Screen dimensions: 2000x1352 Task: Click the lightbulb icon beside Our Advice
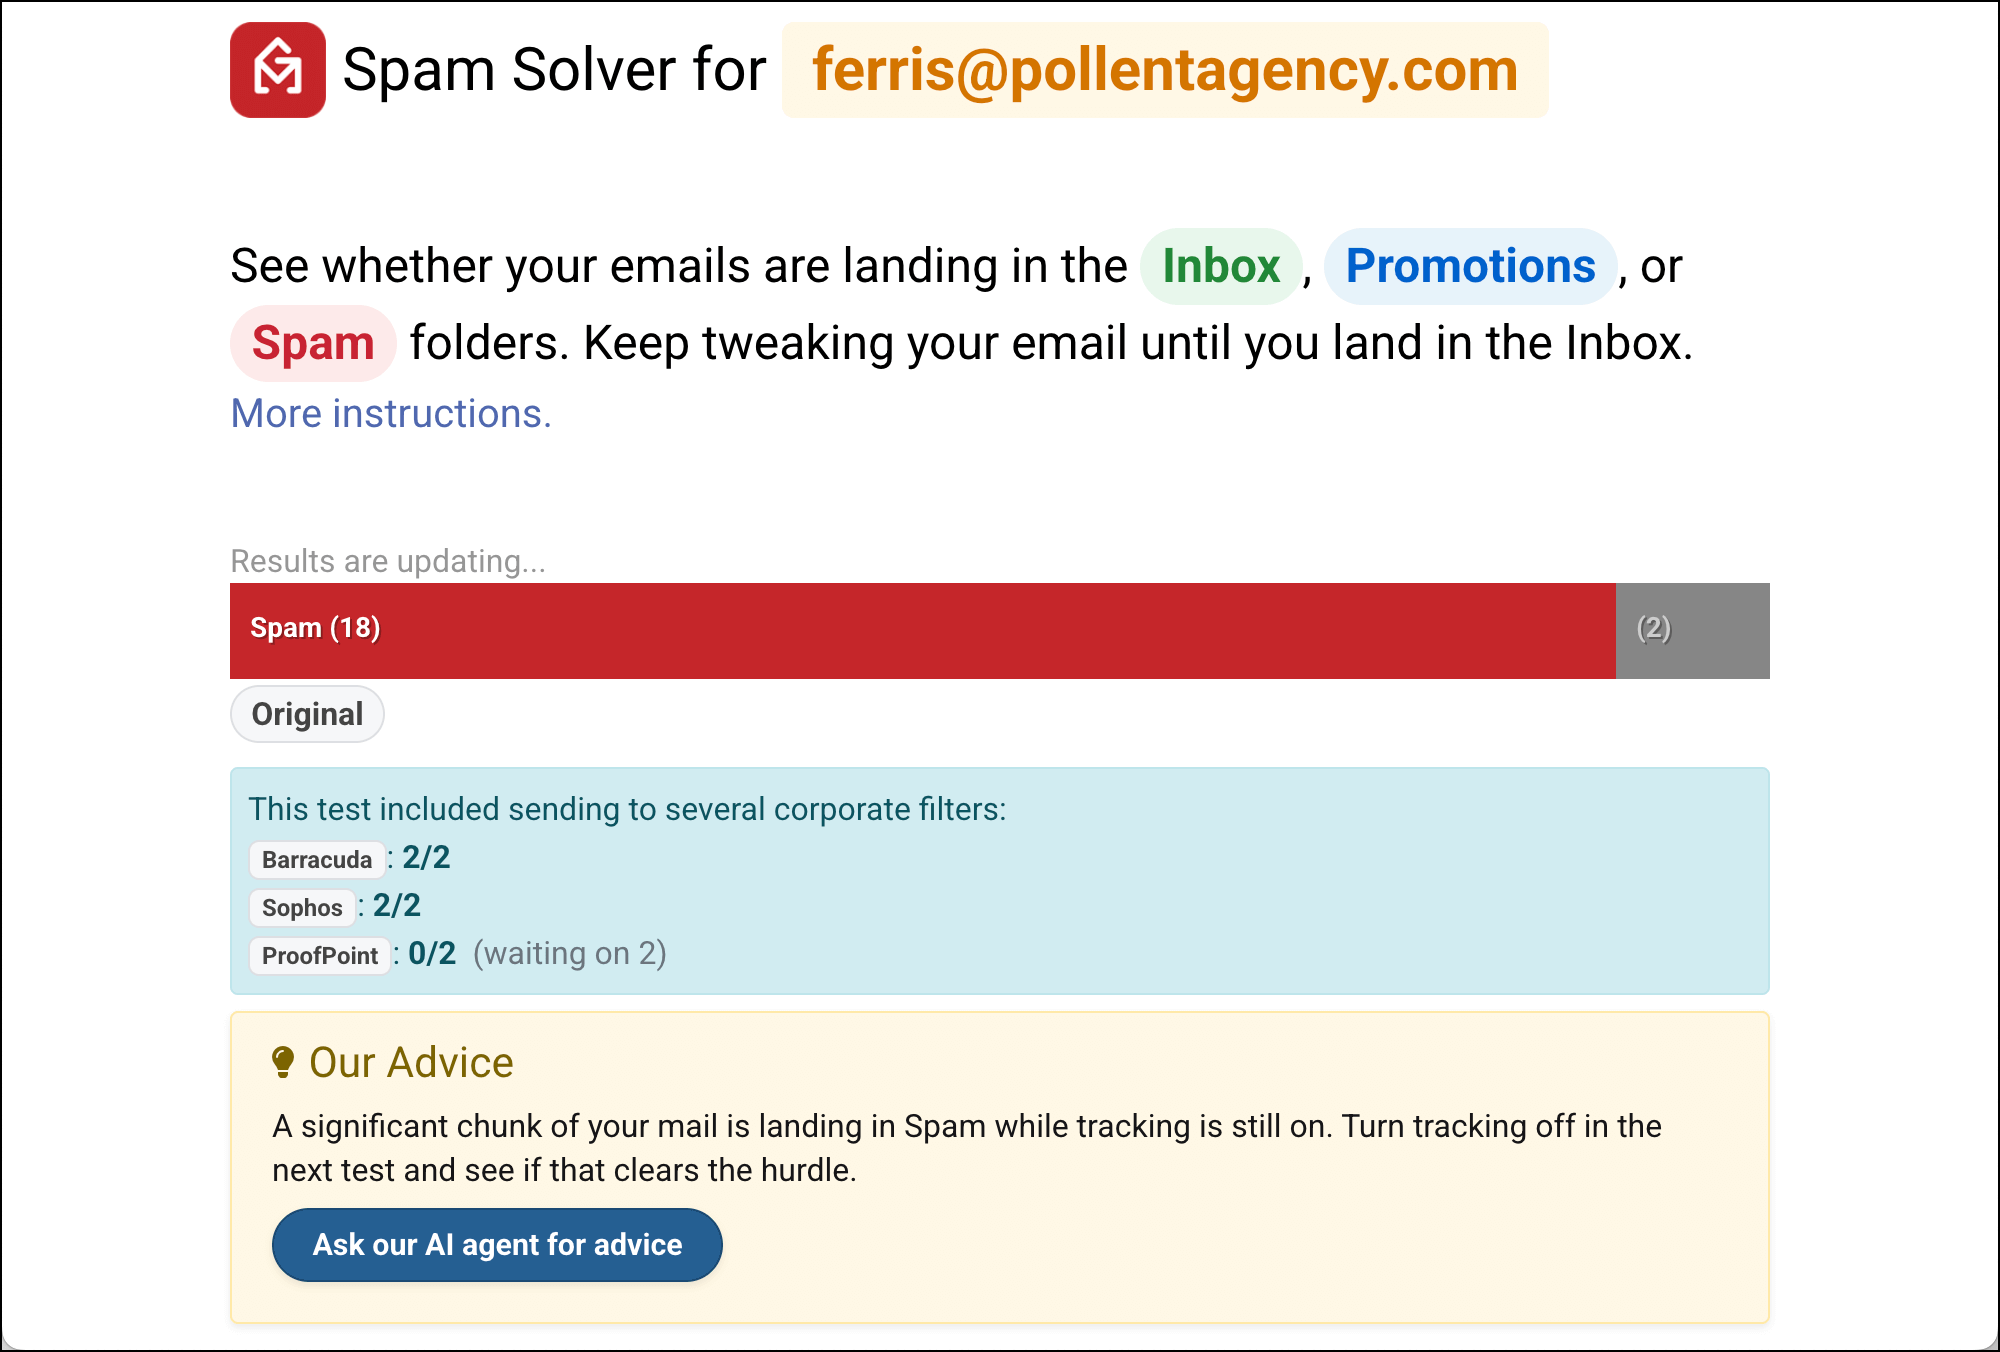pyautogui.click(x=283, y=1062)
